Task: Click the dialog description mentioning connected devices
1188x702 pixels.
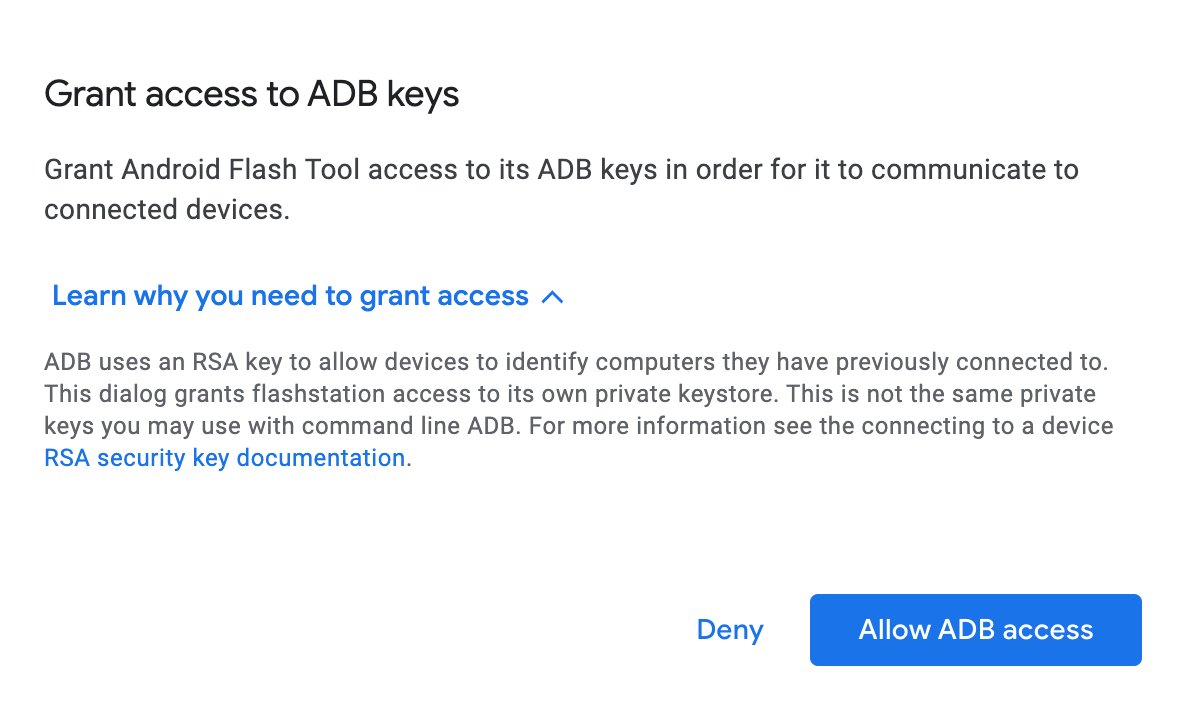Action: click(x=560, y=189)
